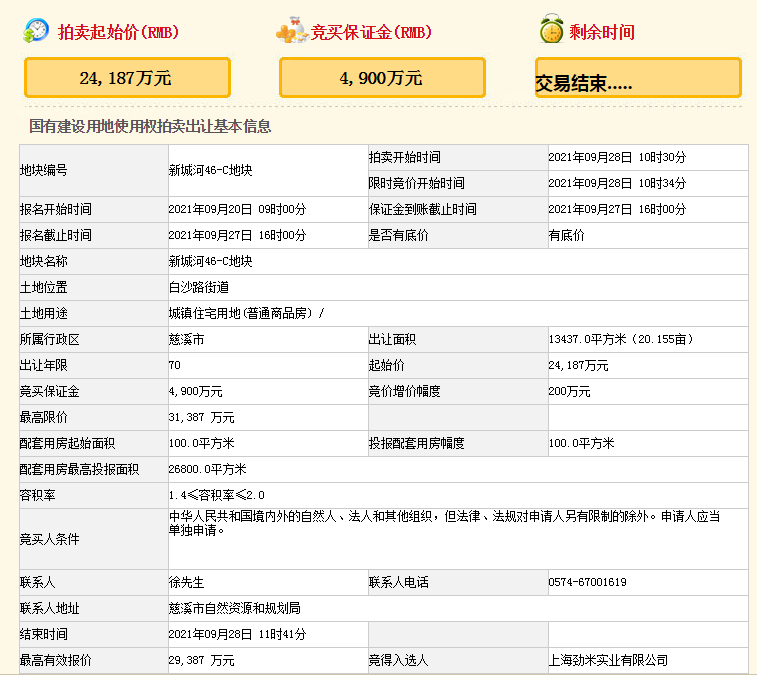Viewport: 757px width, 676px height.
Task: Click the 剩余时间 red heading
Action: click(x=602, y=32)
